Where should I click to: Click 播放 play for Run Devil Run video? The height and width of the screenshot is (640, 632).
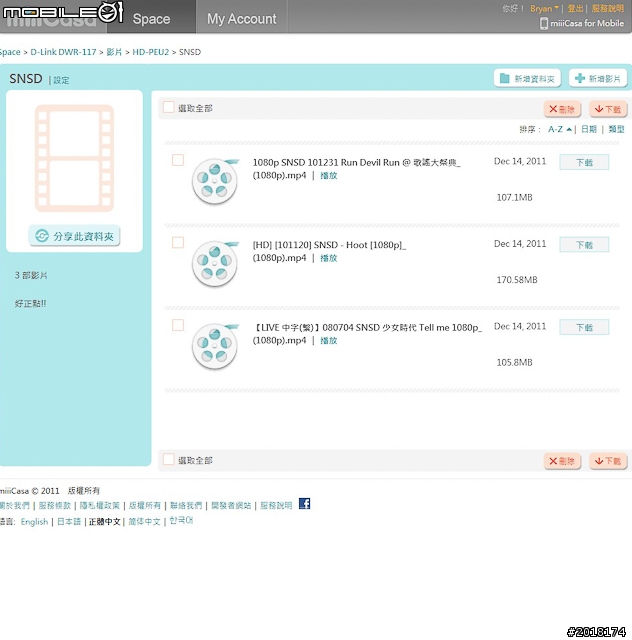pyautogui.click(x=329, y=176)
